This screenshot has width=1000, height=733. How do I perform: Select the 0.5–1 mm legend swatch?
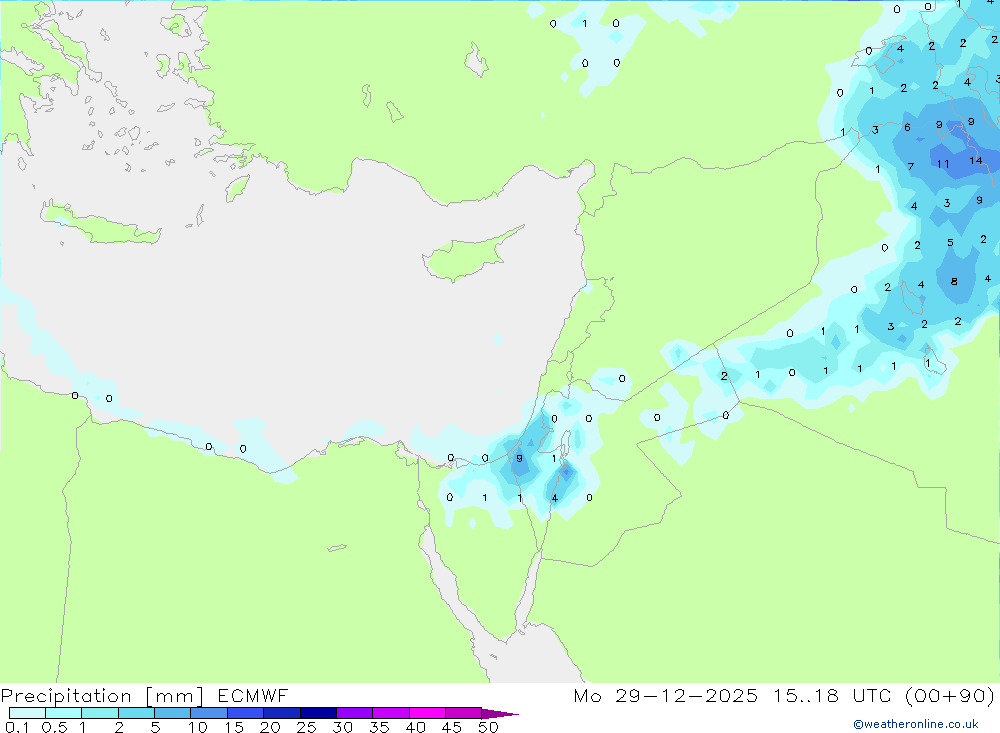(63, 713)
